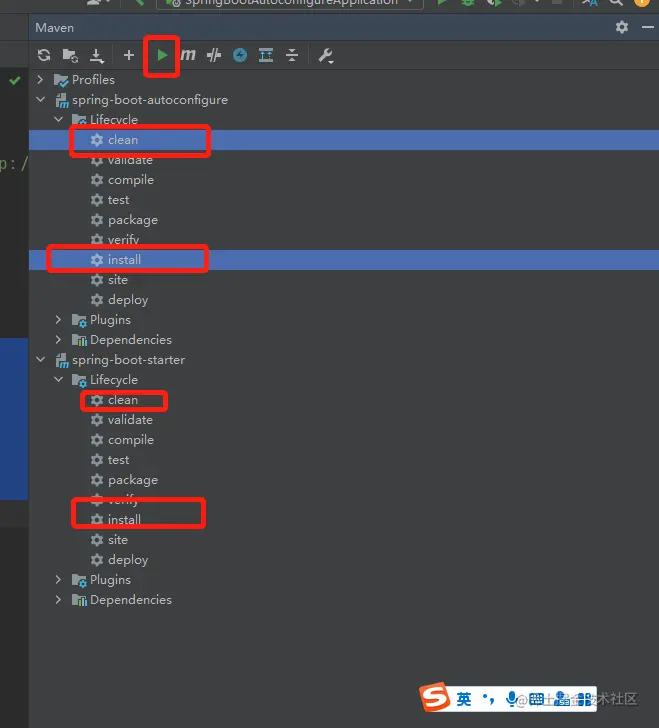Expand Dependencies under spring-boot-autoconfigure
659x728 pixels.
(59, 339)
